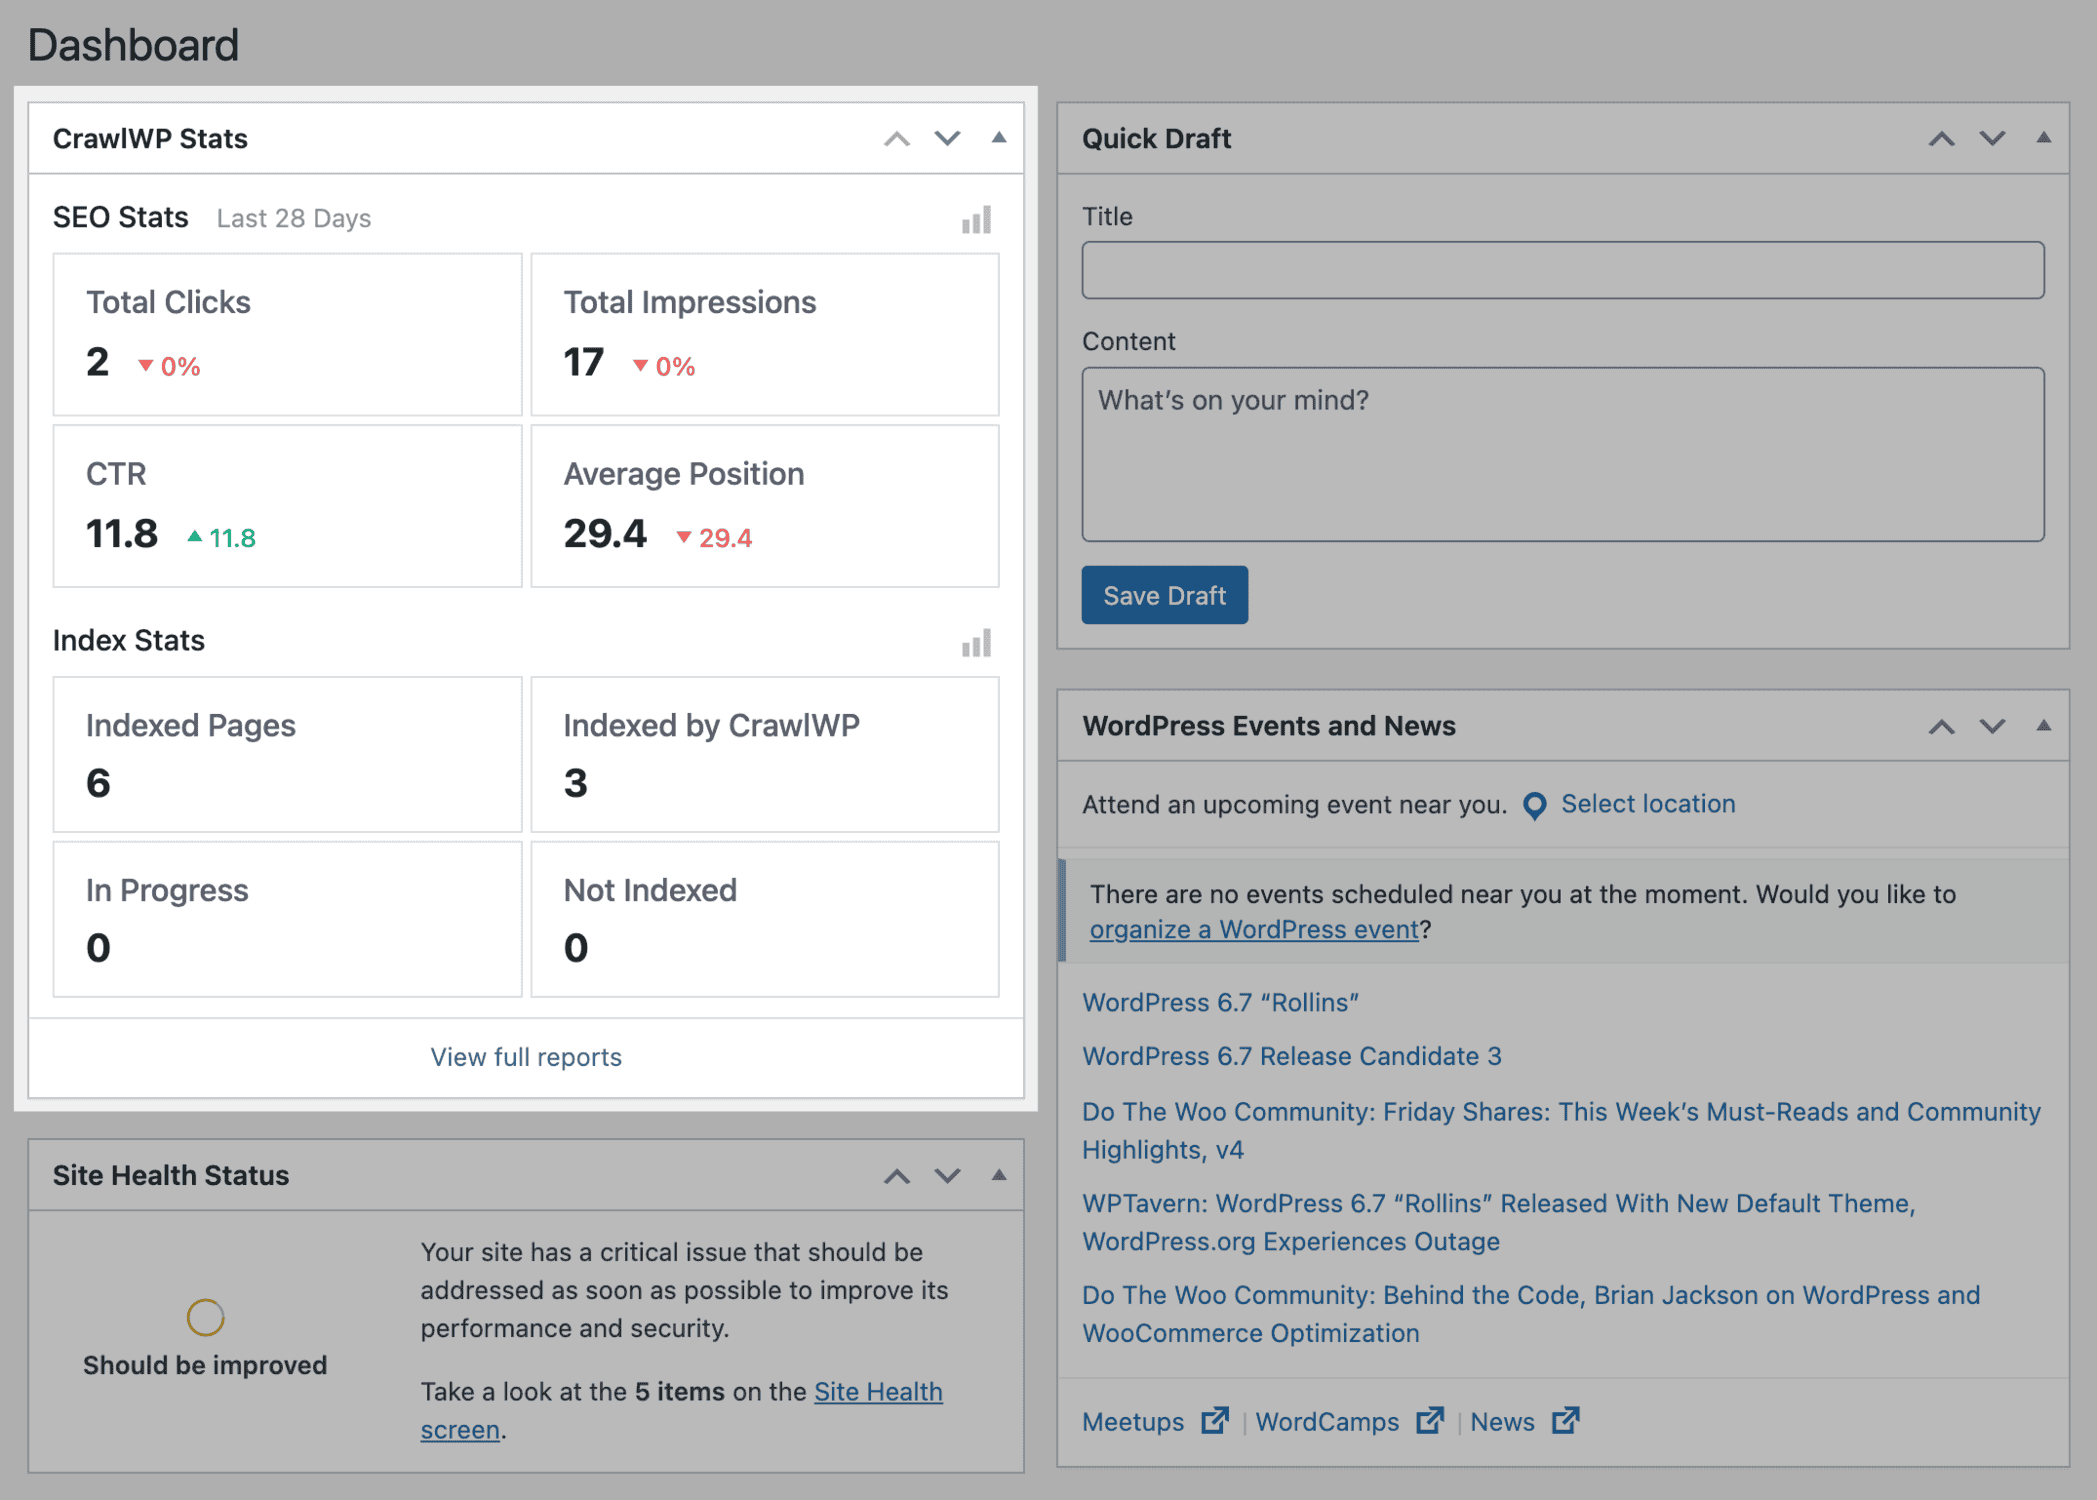
Task: Move WordPress Events and News up
Action: click(x=1941, y=726)
